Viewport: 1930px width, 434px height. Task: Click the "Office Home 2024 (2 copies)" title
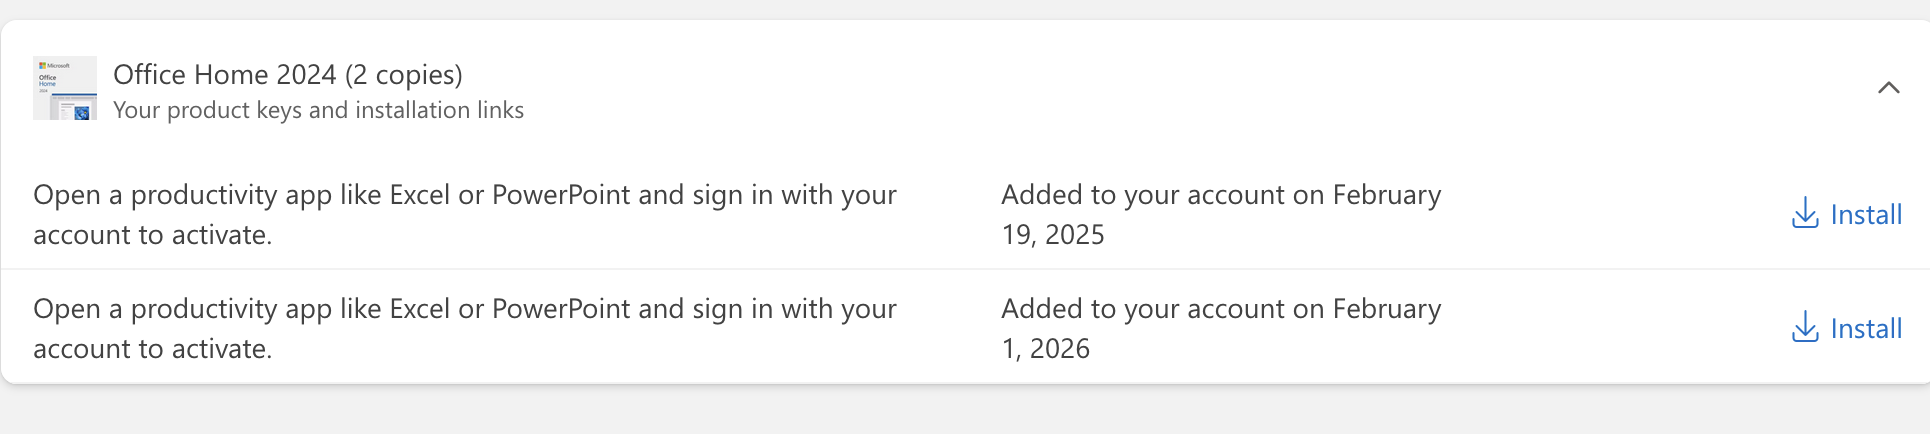tap(288, 75)
